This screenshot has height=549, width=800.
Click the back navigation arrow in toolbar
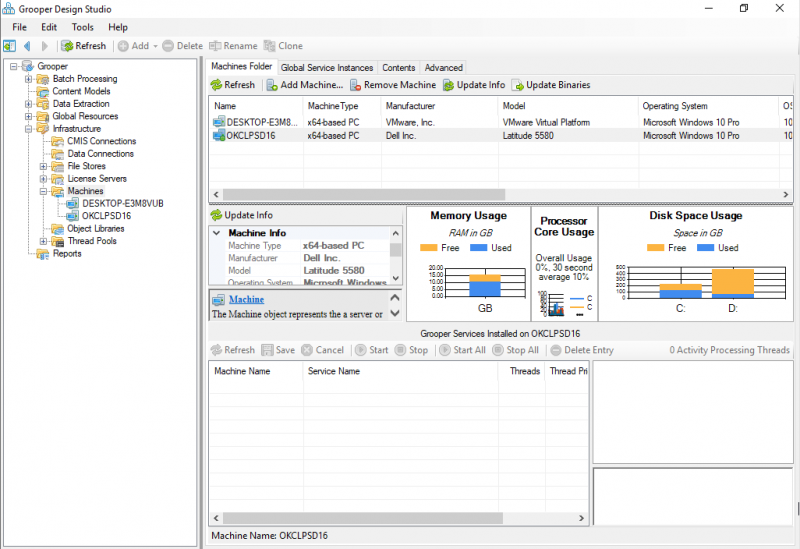(x=27, y=46)
